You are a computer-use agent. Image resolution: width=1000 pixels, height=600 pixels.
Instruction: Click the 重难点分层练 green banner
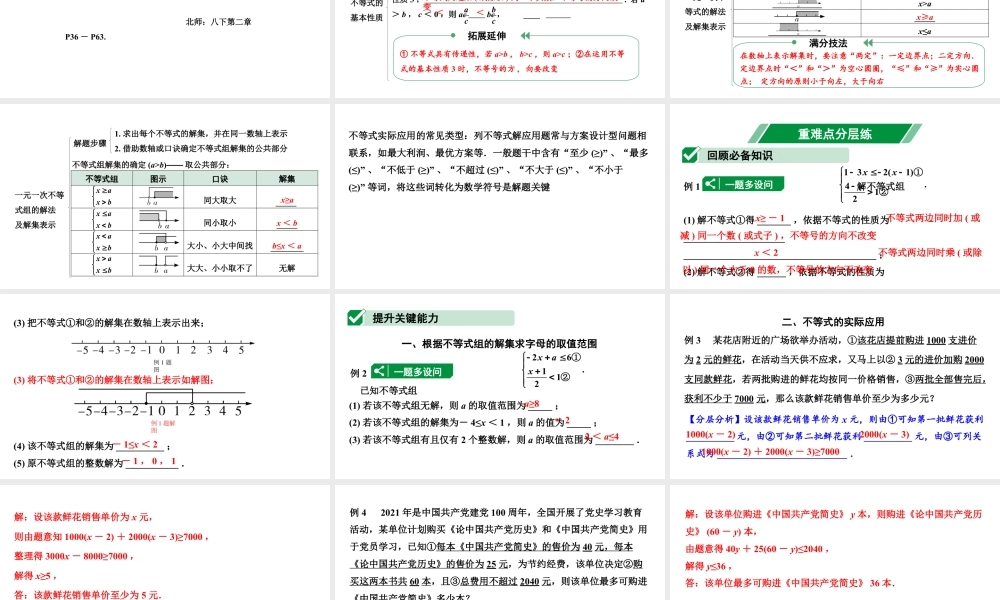(836, 134)
